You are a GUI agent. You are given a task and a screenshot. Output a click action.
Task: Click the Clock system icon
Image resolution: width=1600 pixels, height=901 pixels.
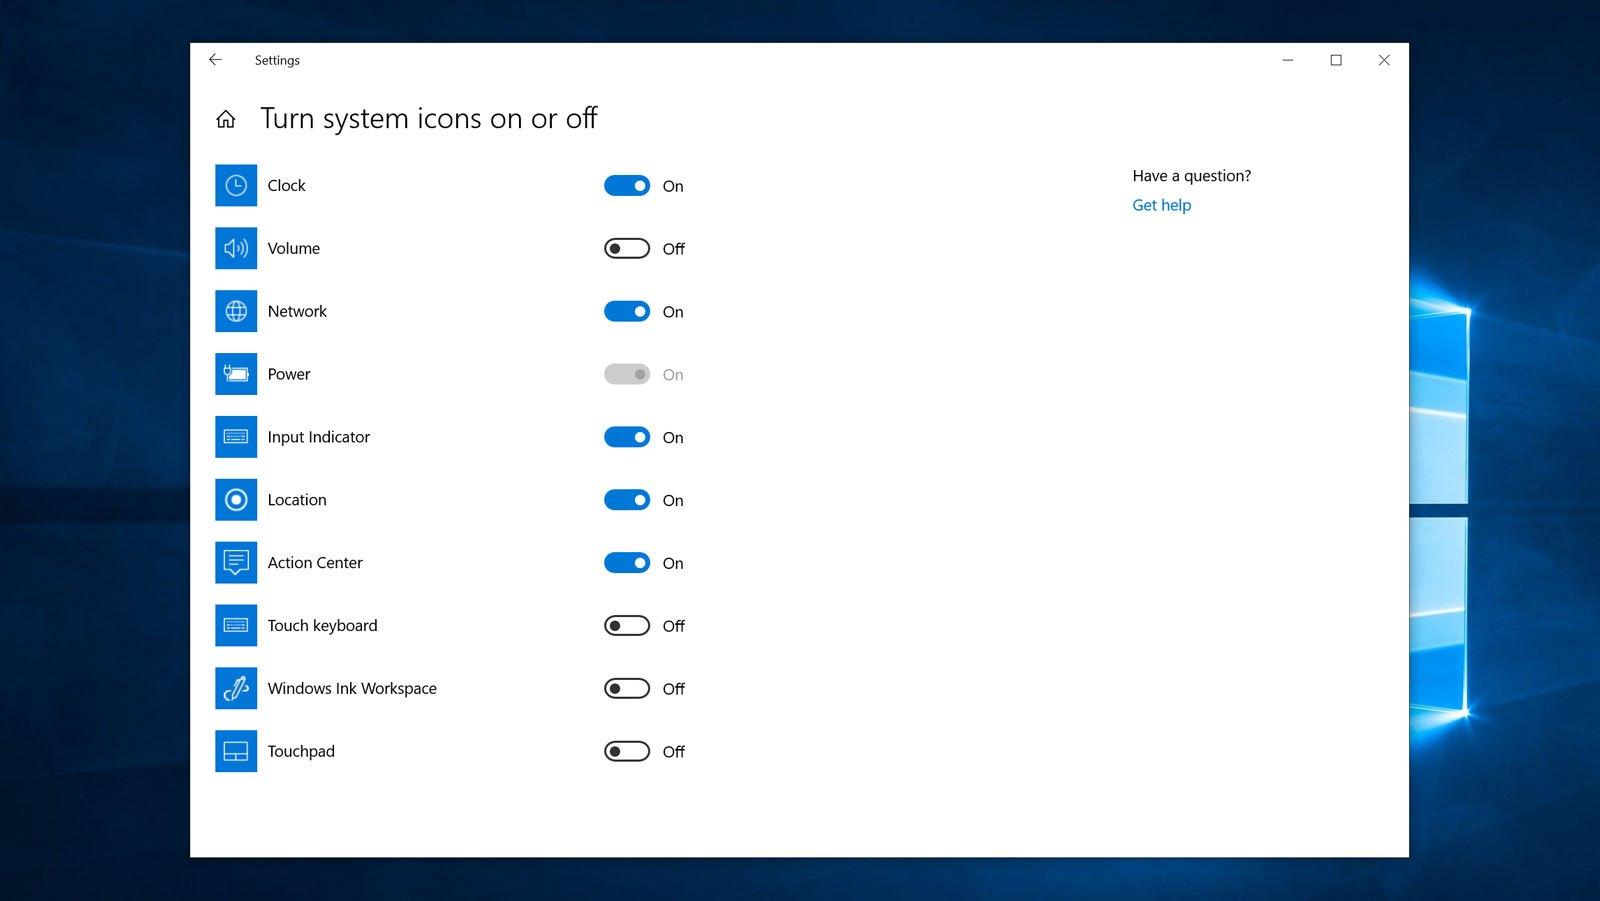235,185
